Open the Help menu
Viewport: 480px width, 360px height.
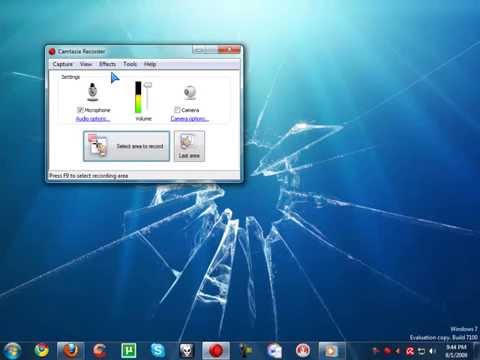point(150,64)
